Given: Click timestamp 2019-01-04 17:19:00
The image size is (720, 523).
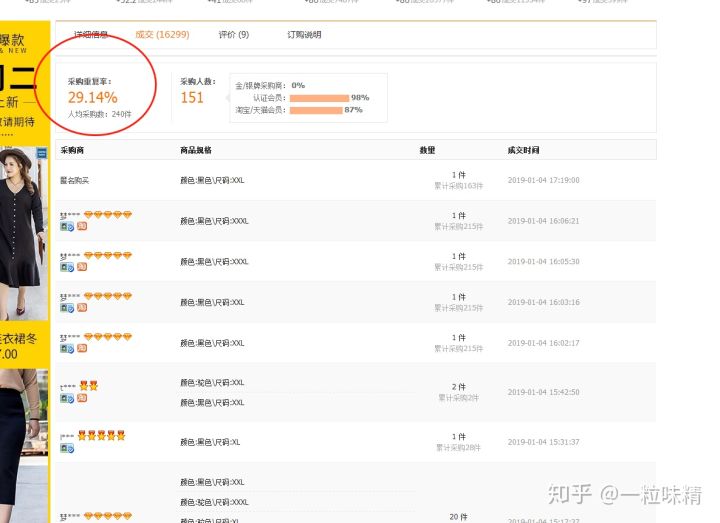Looking at the screenshot, I should 544,180.
